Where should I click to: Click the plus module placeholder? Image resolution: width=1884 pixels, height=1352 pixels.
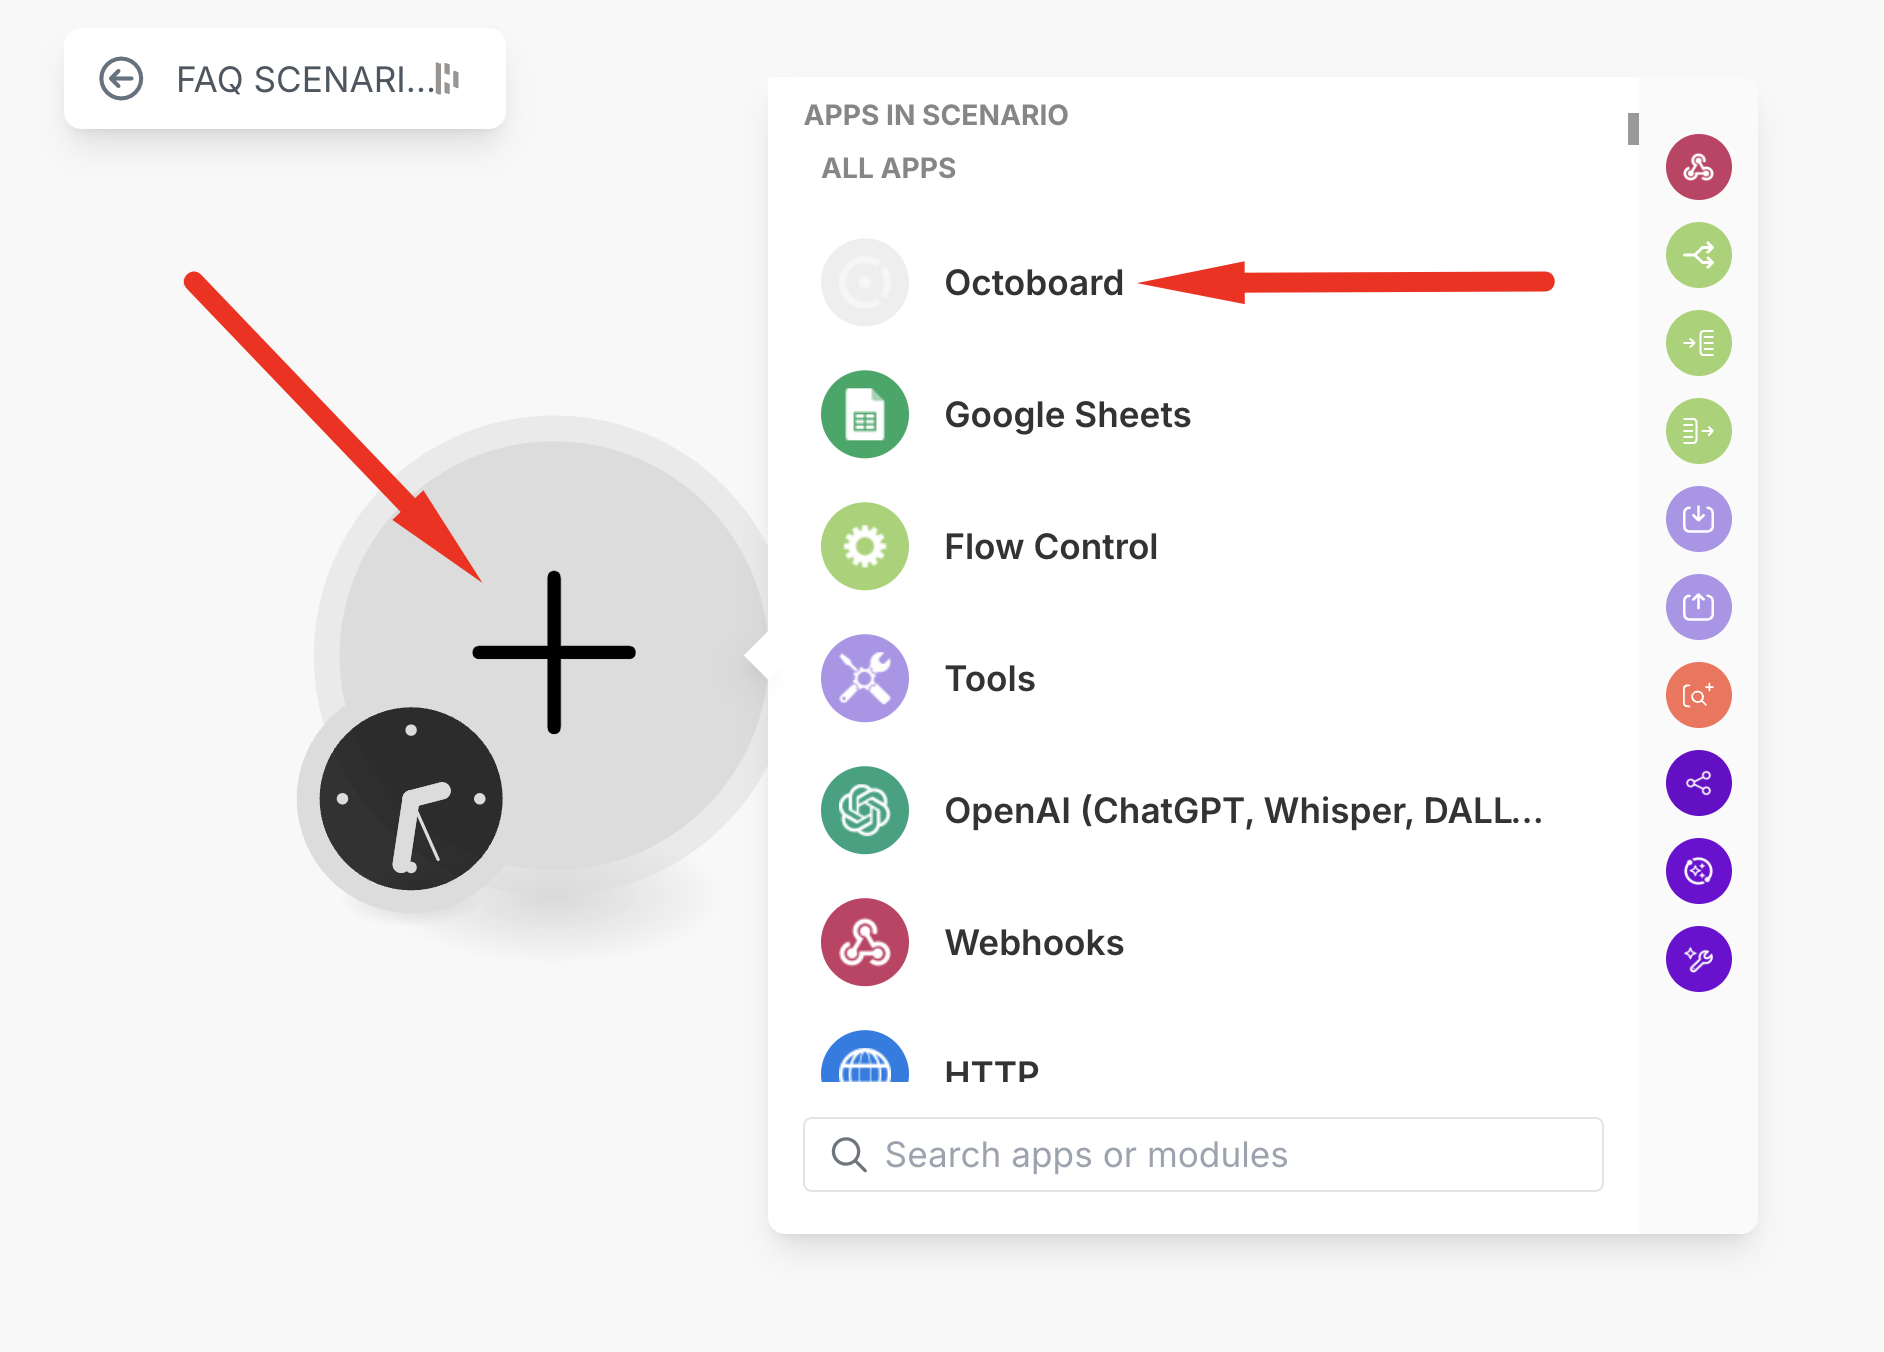coord(554,652)
